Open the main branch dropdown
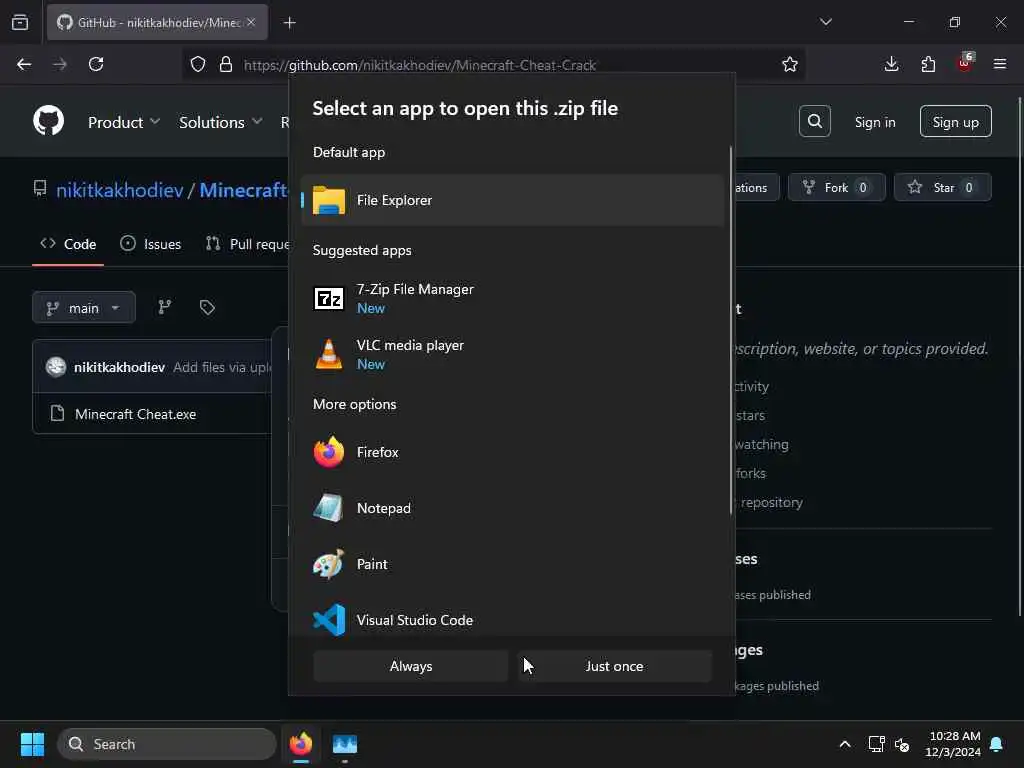 pos(84,308)
